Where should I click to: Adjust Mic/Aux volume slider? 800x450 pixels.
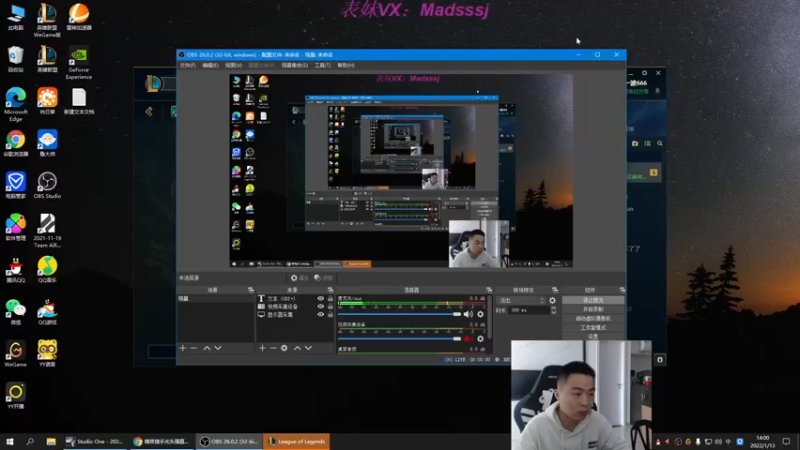399,314
